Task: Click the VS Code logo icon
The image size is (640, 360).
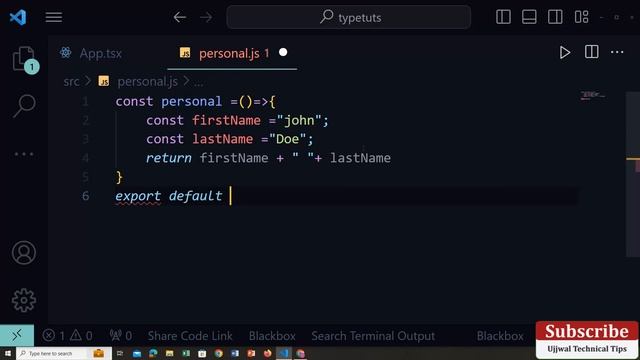Action: (x=18, y=17)
